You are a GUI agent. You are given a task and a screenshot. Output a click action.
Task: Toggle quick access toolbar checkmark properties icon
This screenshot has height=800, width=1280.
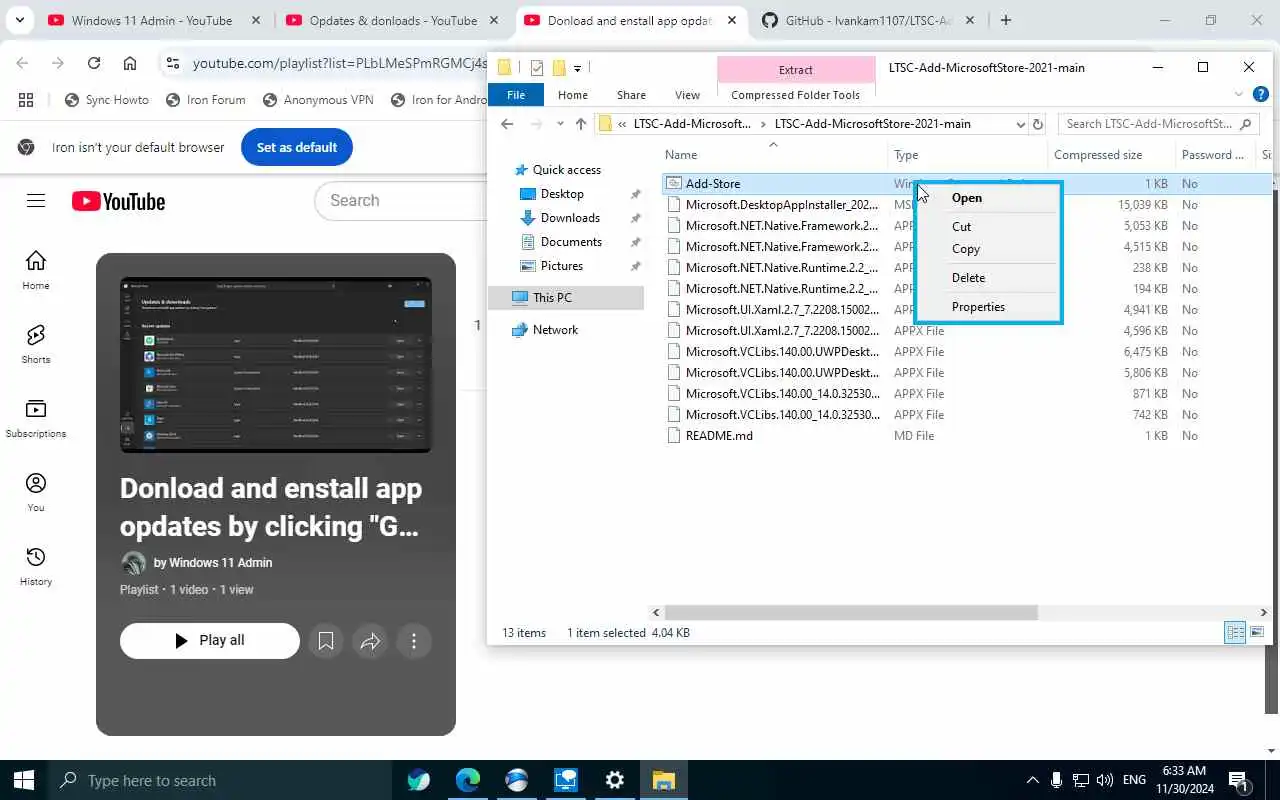point(537,68)
